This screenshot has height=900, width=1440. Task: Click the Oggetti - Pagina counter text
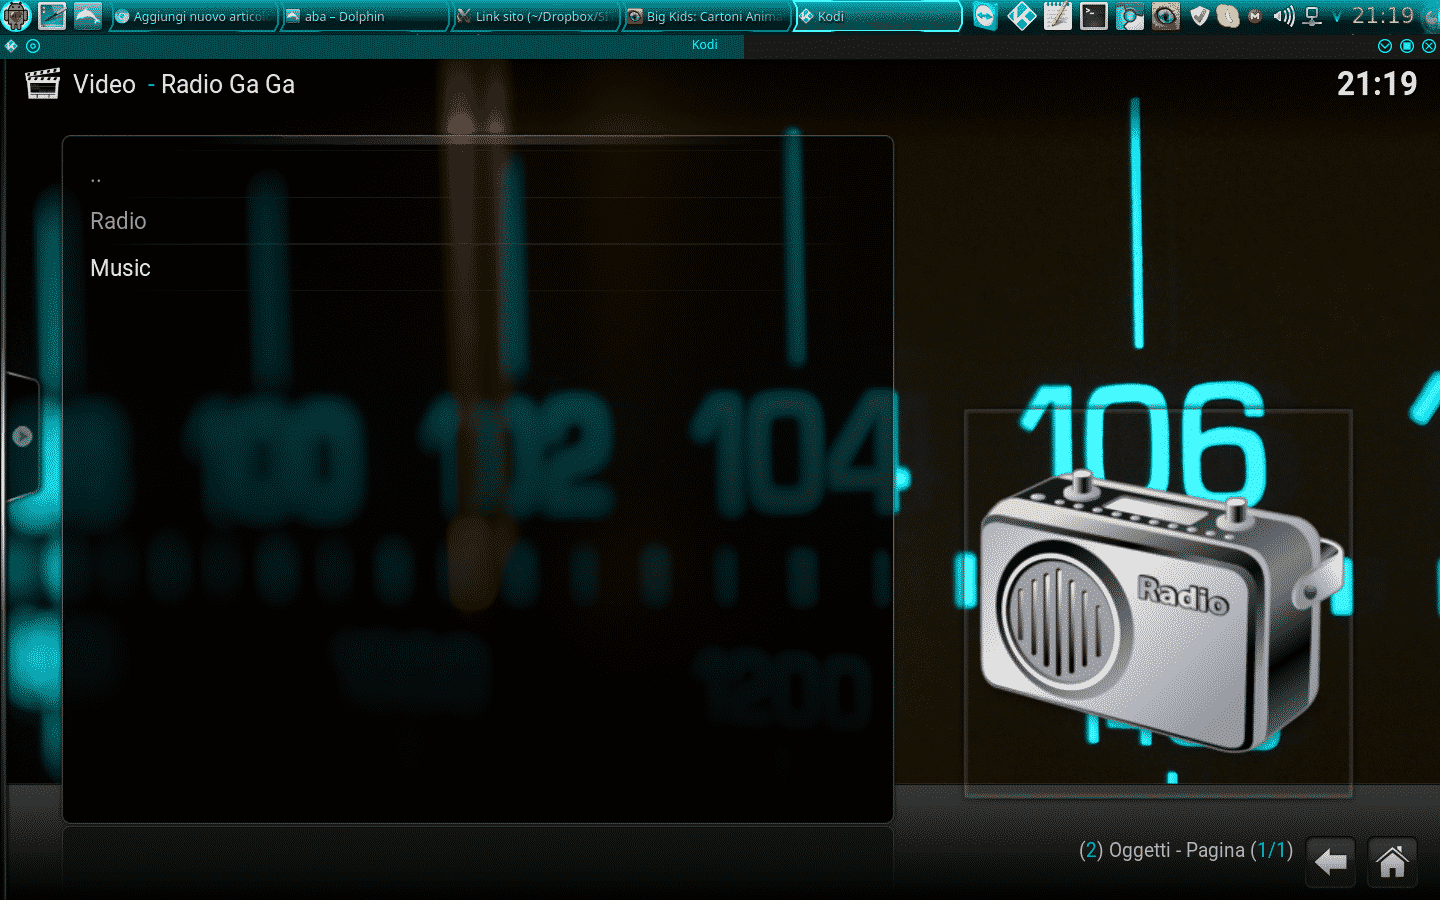click(x=1186, y=850)
